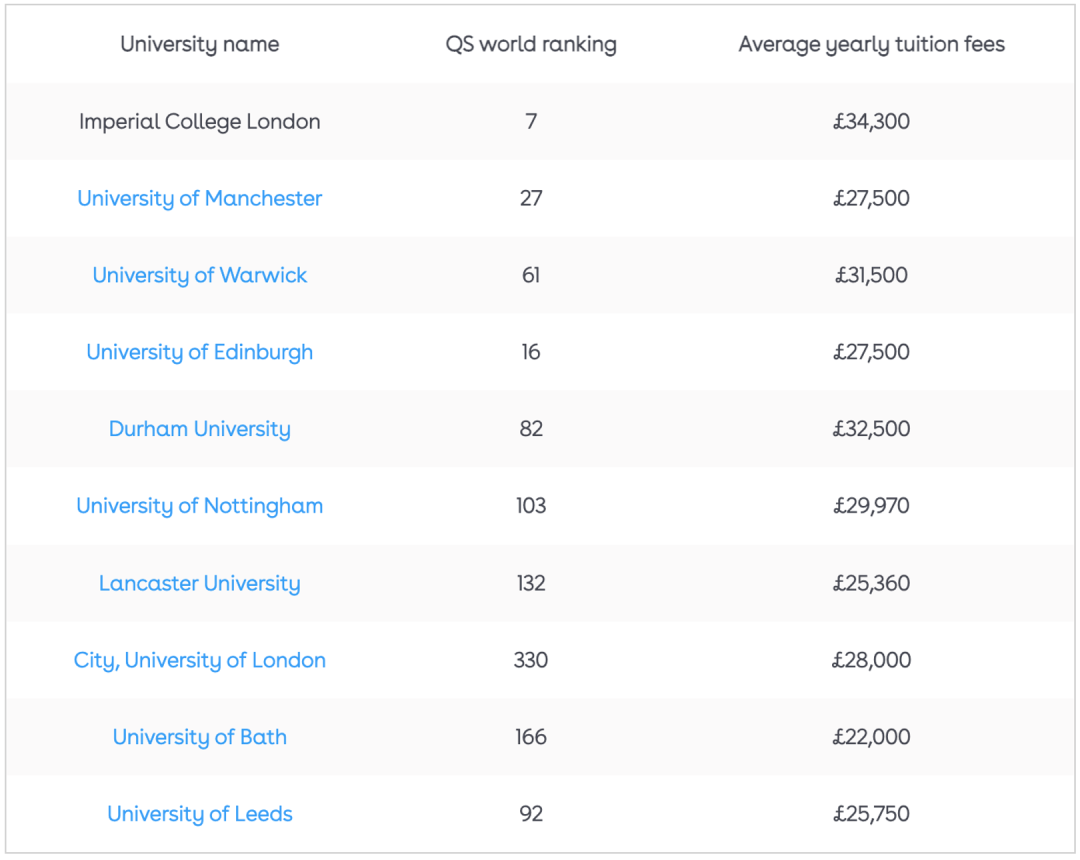The width and height of the screenshot is (1080, 860).
Task: Click the QS world ranking header
Action: click(x=530, y=45)
